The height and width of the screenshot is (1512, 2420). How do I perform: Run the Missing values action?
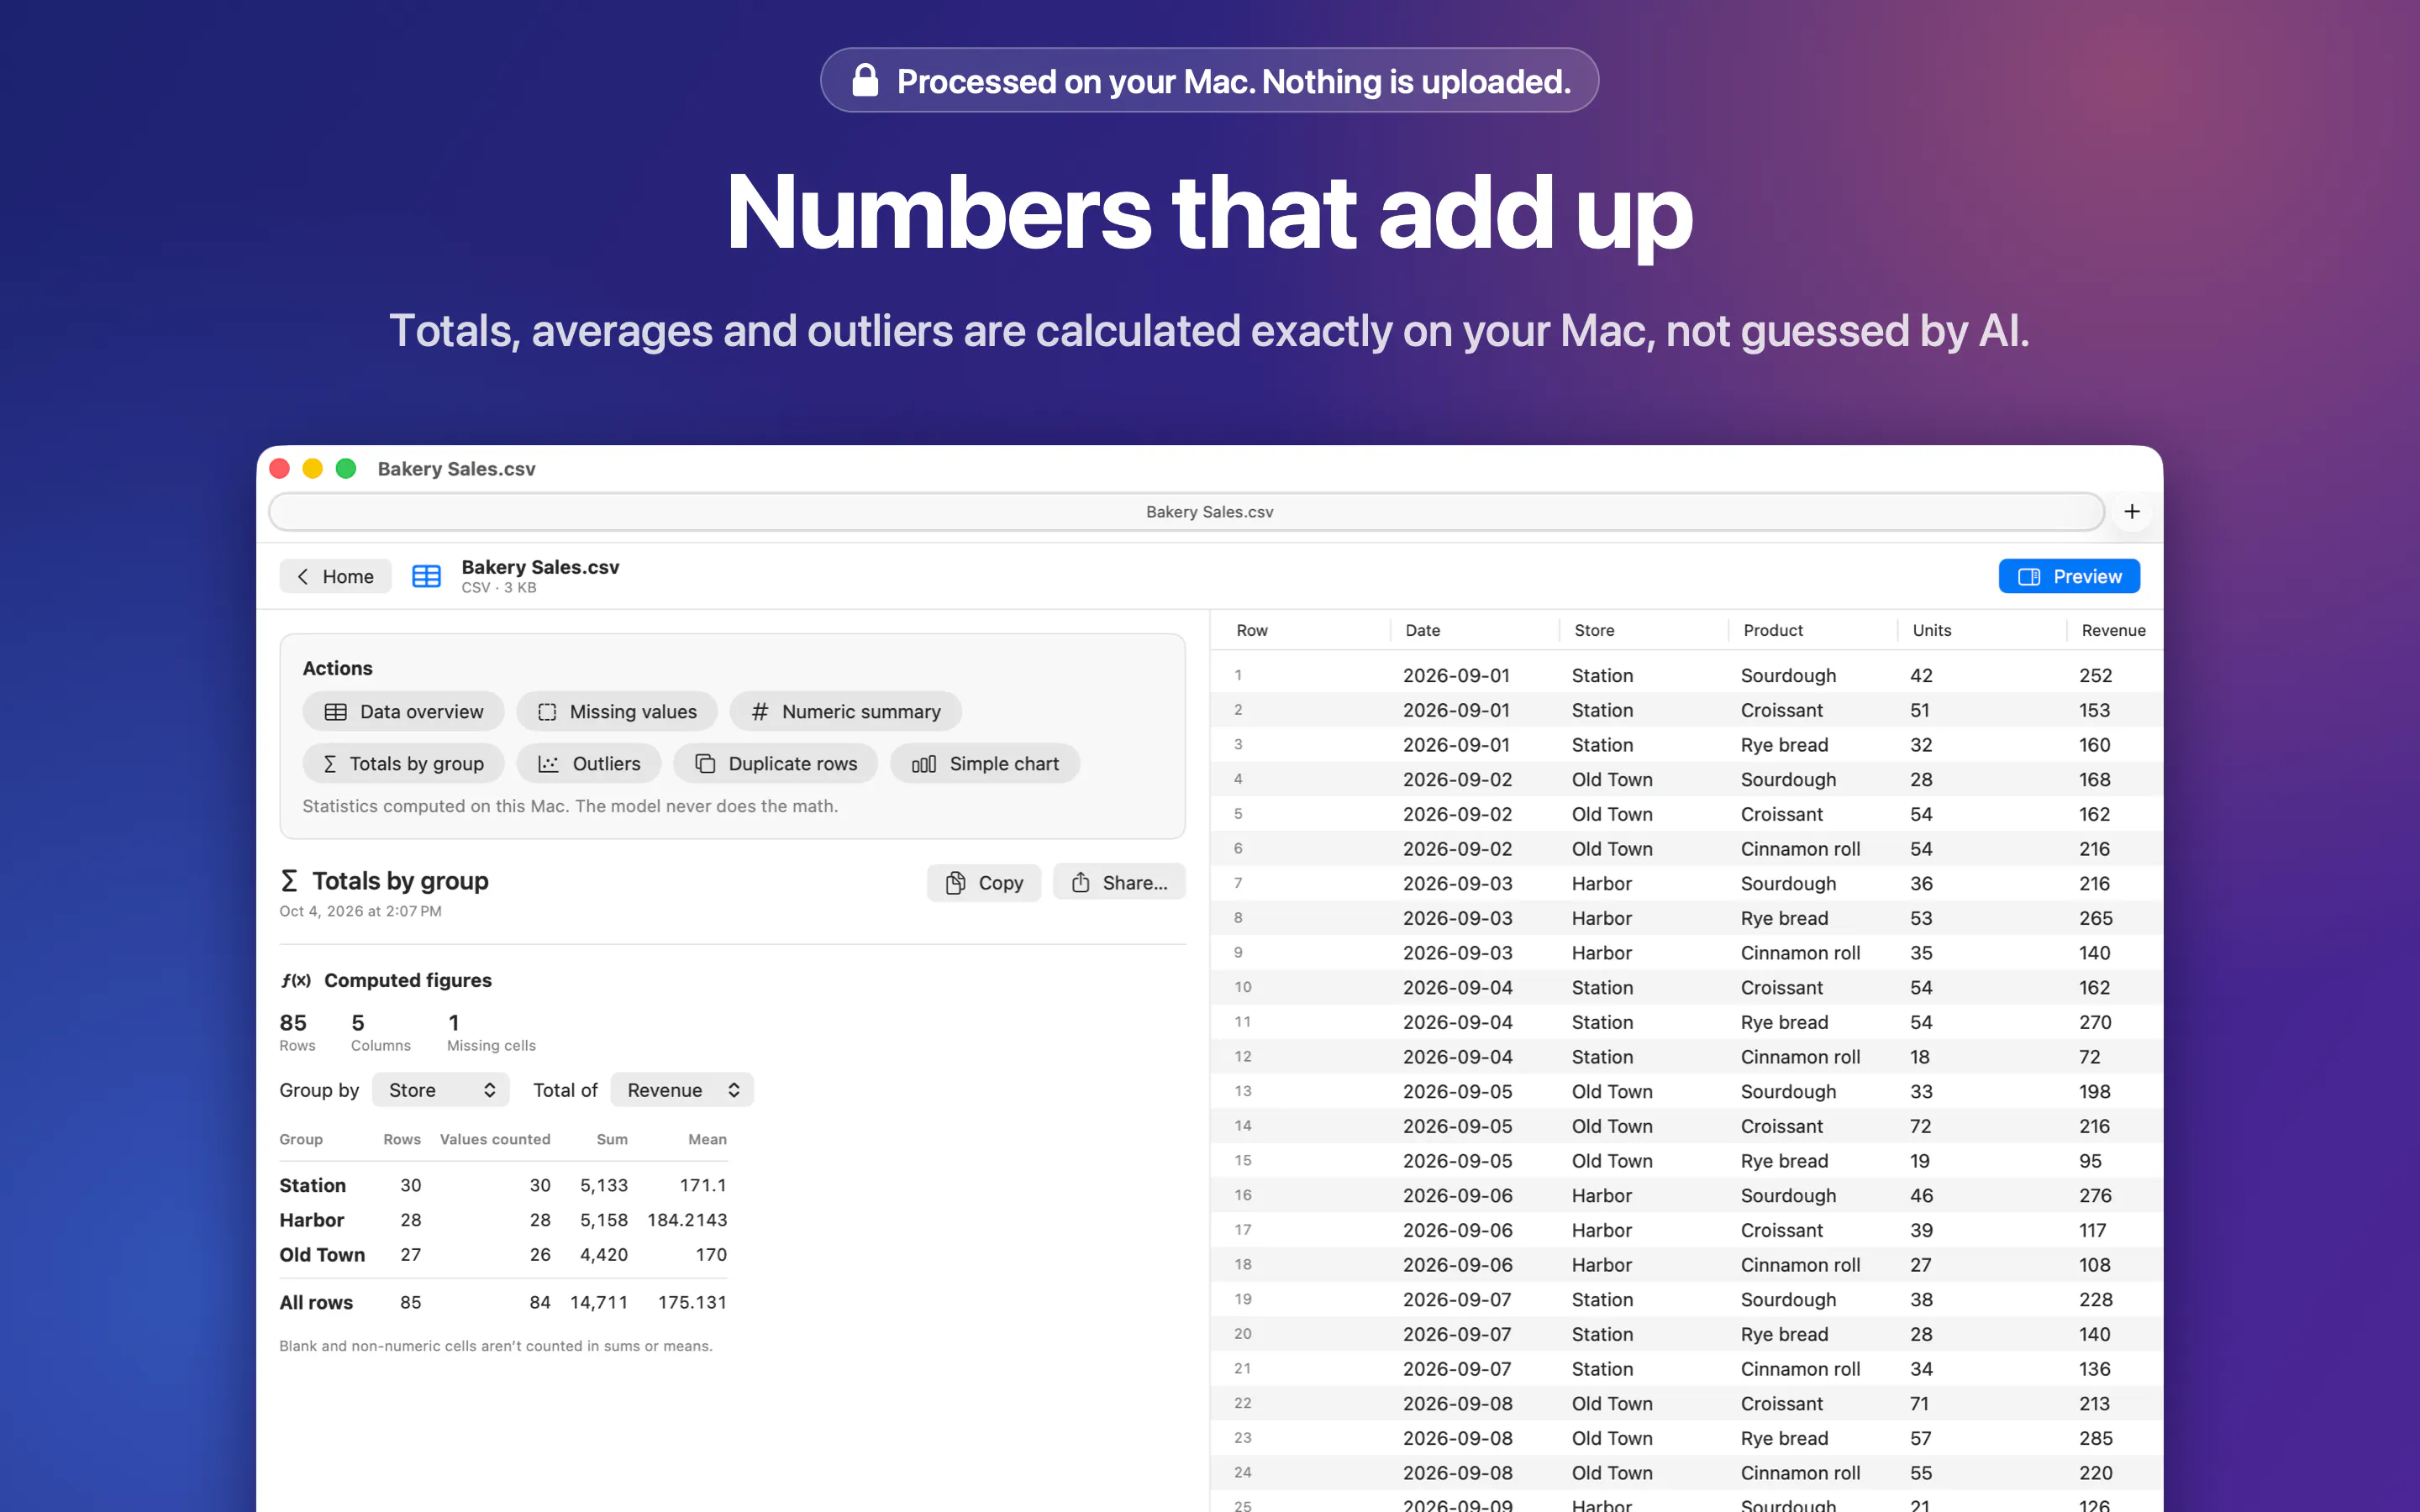[617, 711]
